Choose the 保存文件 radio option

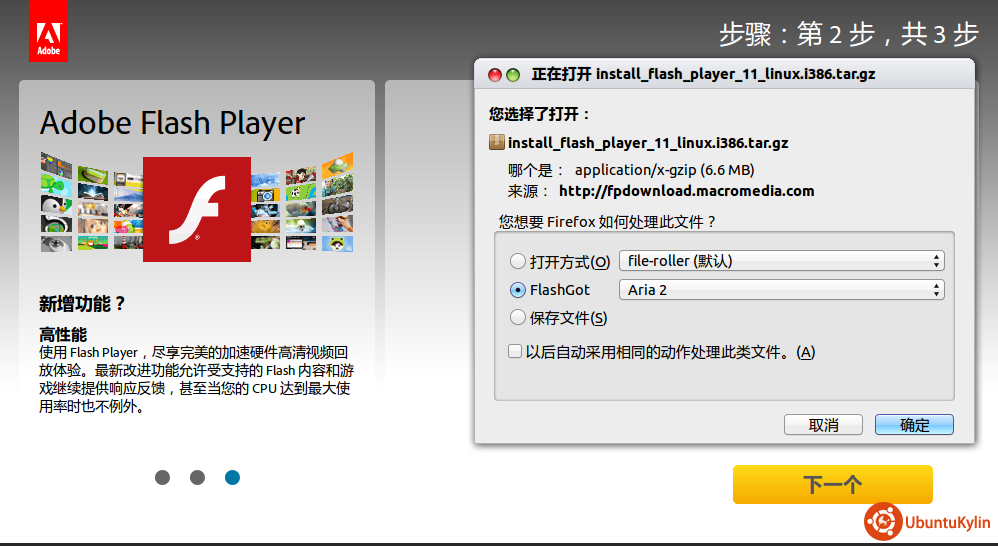518,318
